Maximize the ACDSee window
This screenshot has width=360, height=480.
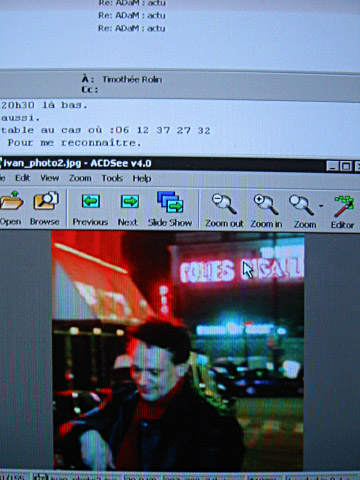(x=346, y=166)
